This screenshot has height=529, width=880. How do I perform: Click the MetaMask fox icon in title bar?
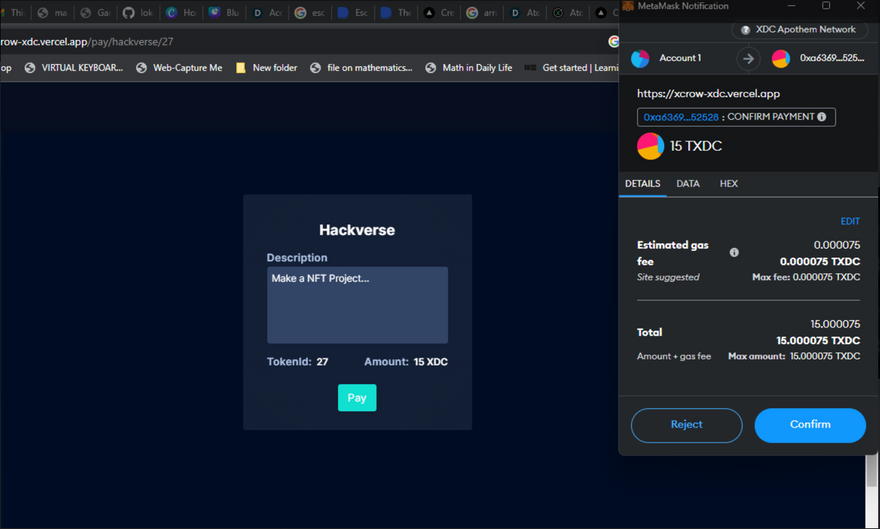click(x=628, y=6)
